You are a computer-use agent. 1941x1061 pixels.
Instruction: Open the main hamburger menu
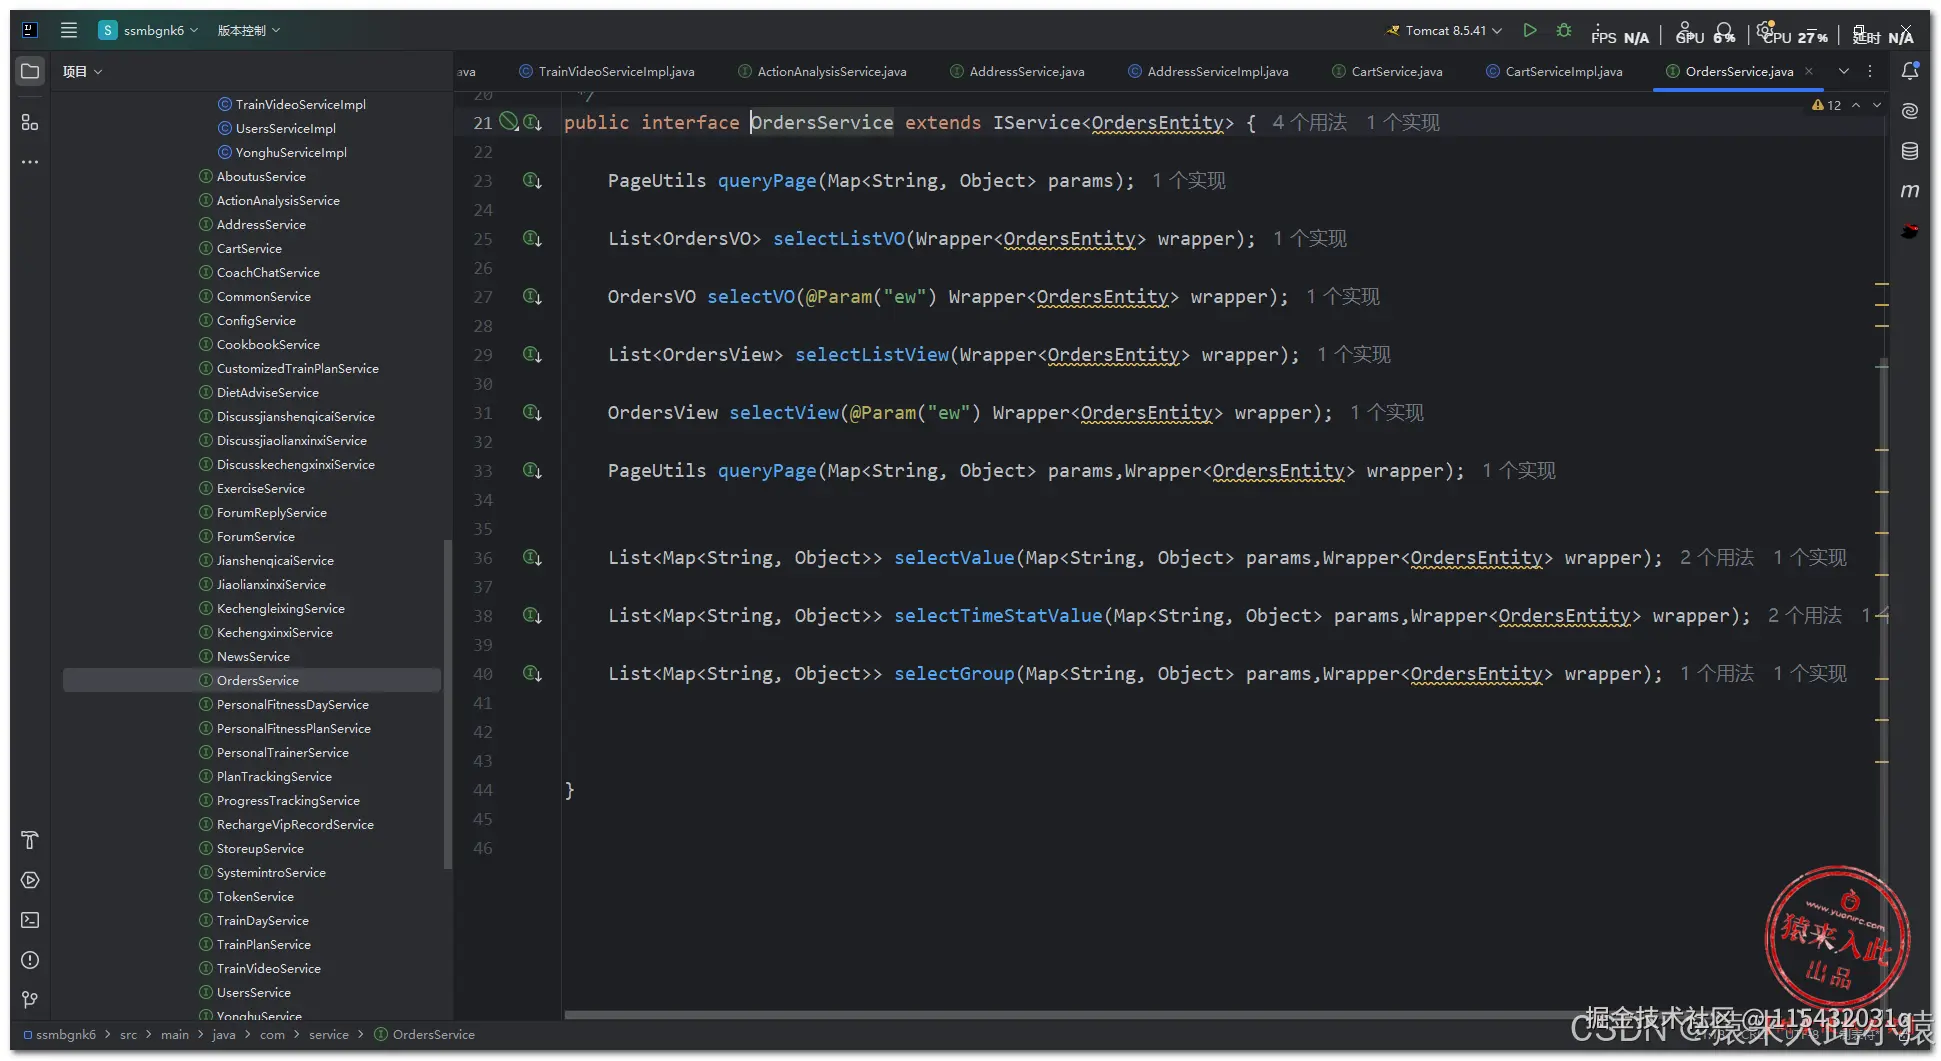(69, 30)
